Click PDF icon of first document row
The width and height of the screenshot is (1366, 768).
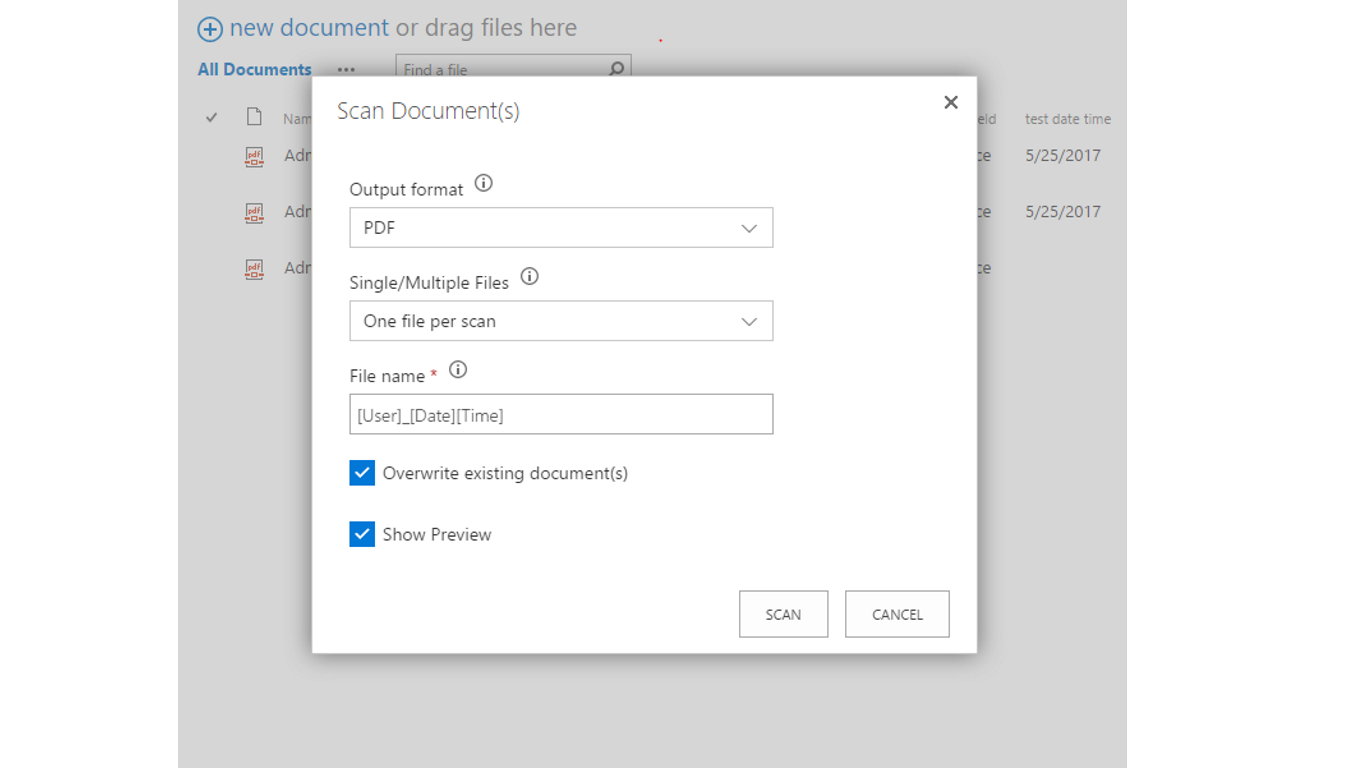pyautogui.click(x=254, y=156)
